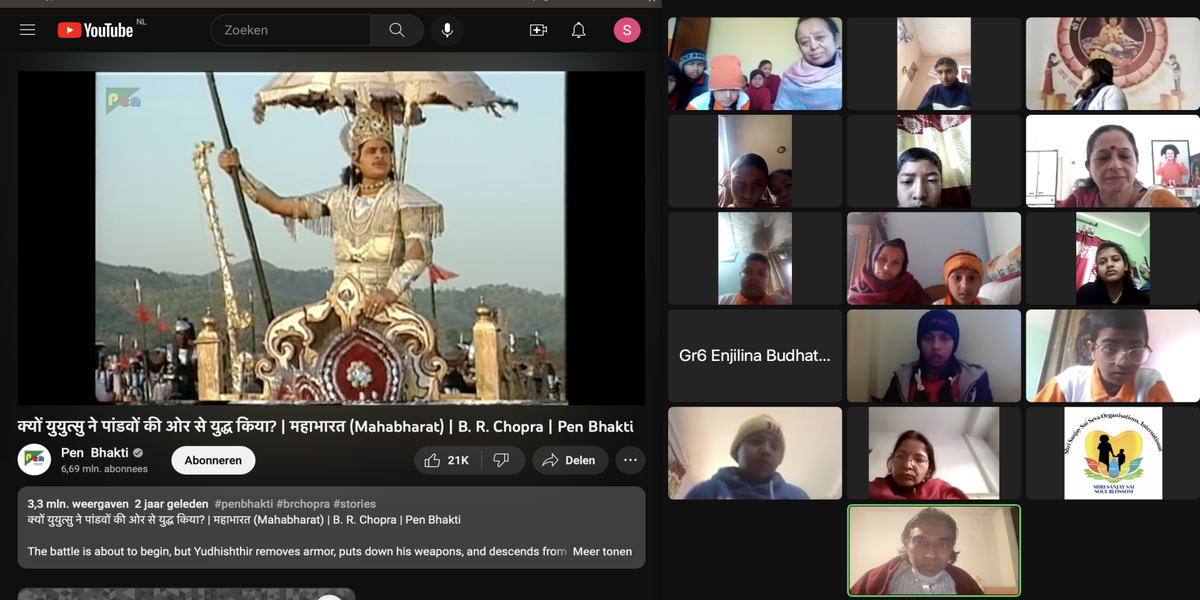
Task: Dislike the video with thumbs down
Action: (502, 460)
